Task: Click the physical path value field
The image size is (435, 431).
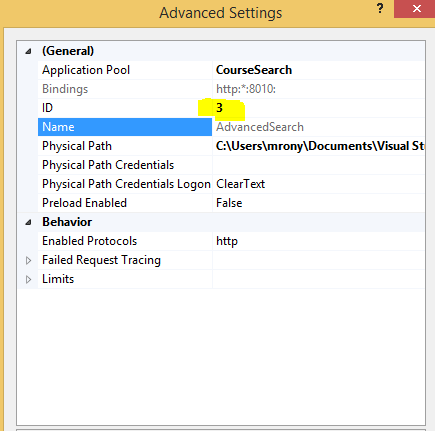Action: tap(318, 146)
